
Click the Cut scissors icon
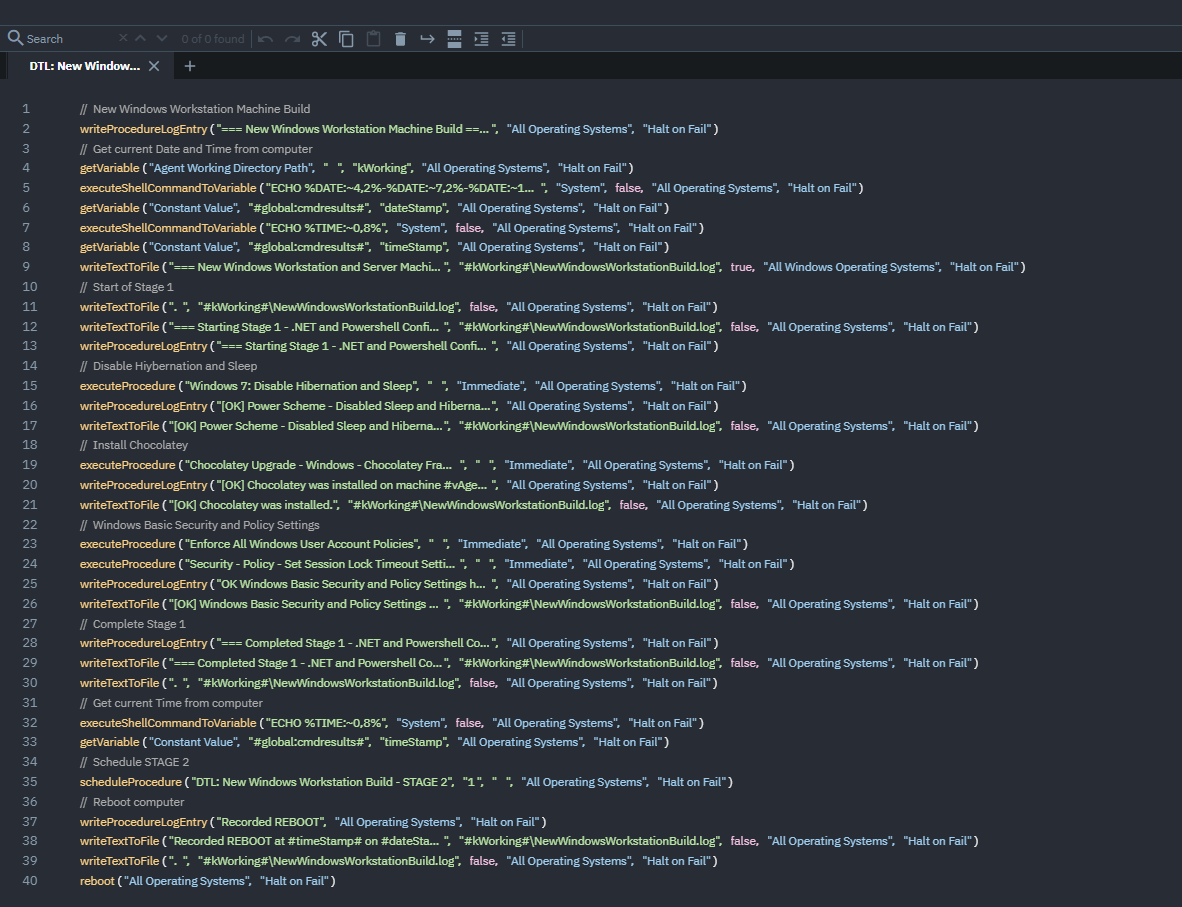pos(319,39)
